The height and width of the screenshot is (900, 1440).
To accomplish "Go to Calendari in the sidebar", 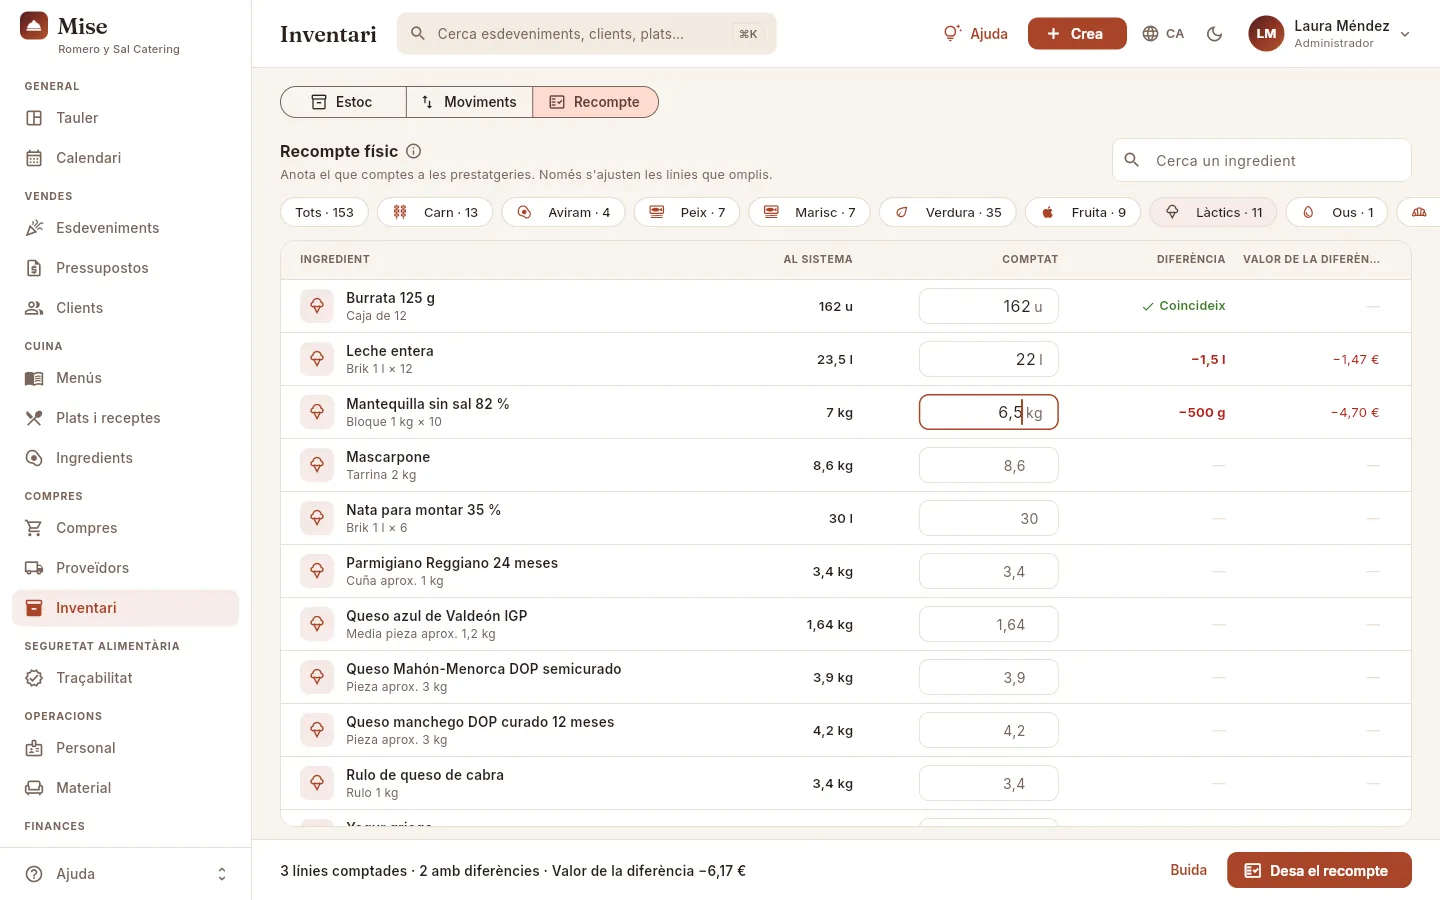I will coord(126,158).
